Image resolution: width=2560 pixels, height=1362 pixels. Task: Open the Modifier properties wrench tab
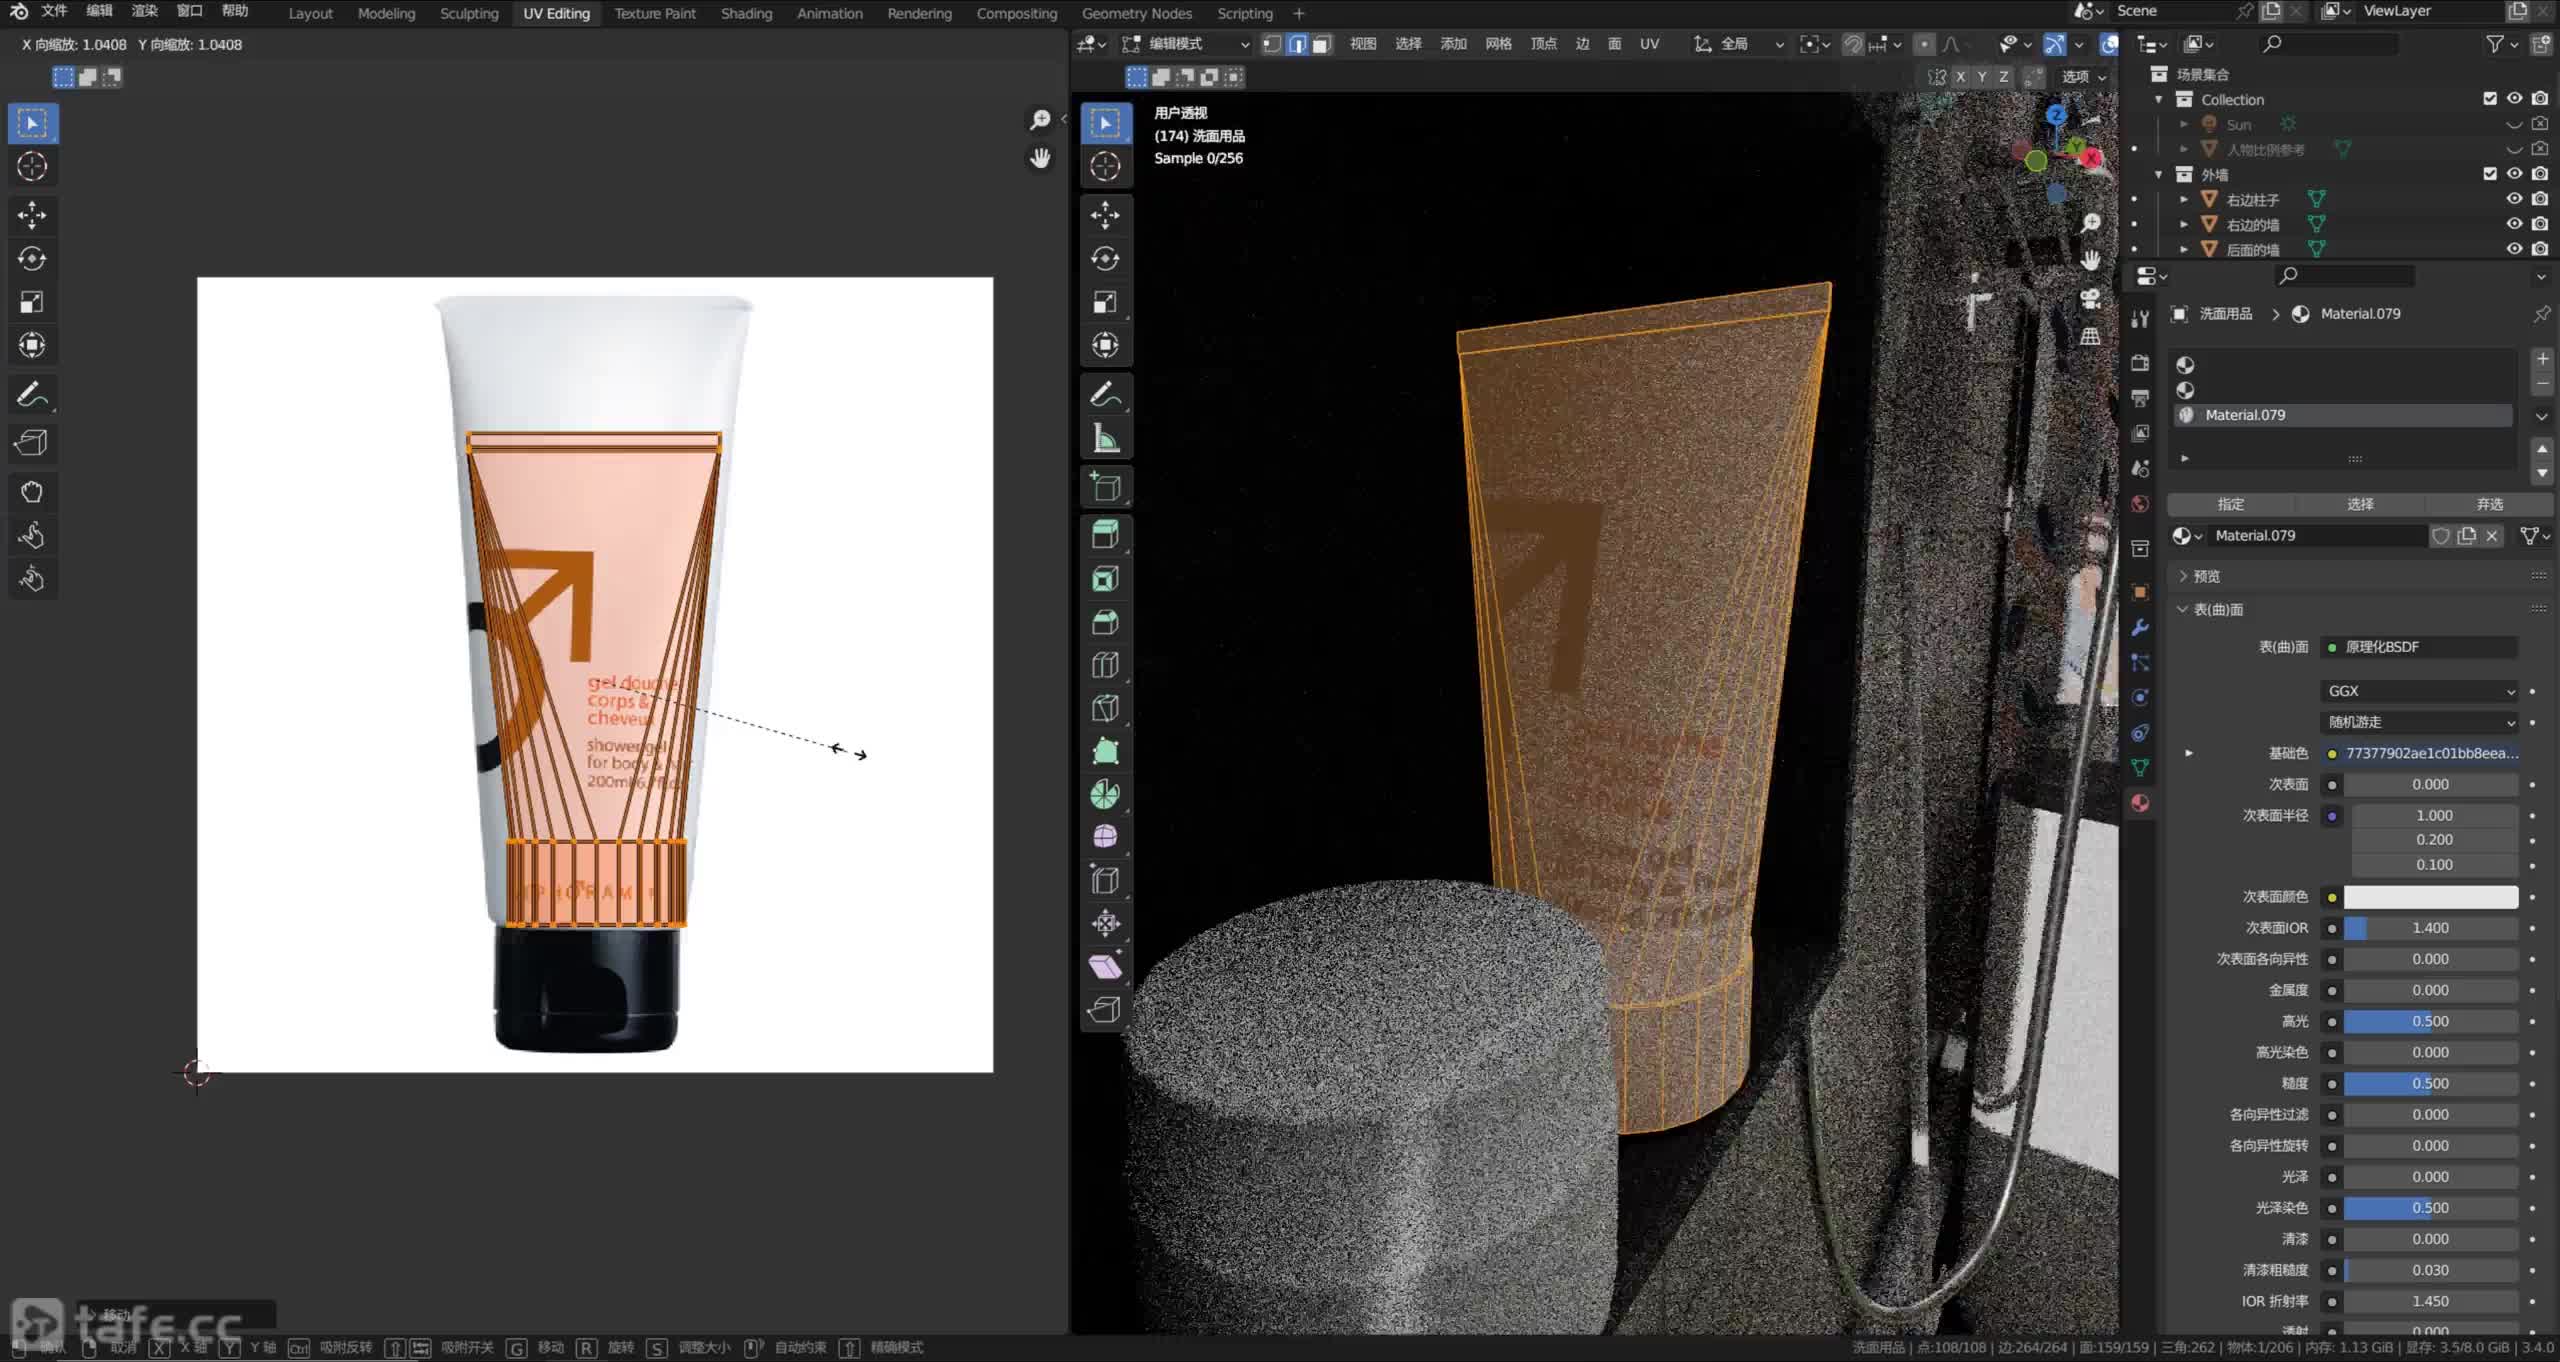(x=2140, y=627)
